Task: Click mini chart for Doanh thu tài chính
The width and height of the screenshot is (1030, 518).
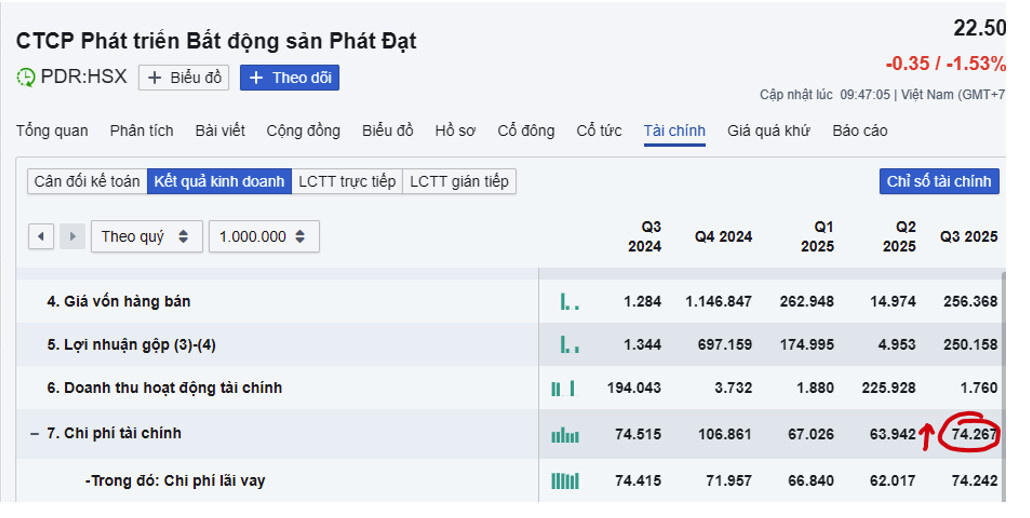Action: click(564, 387)
